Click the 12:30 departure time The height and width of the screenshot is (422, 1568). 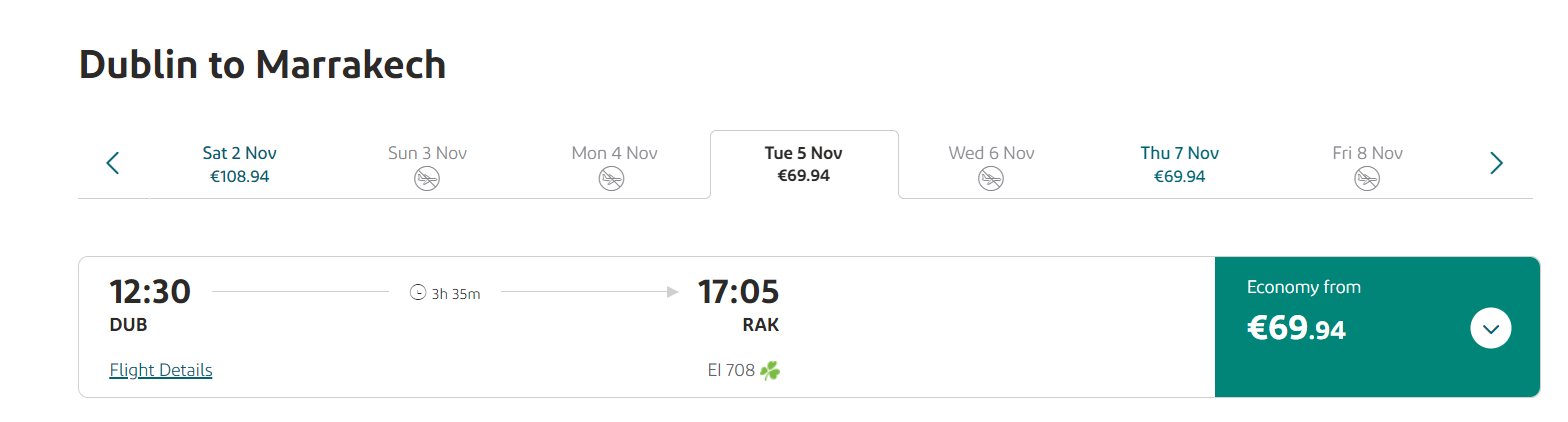tap(150, 292)
